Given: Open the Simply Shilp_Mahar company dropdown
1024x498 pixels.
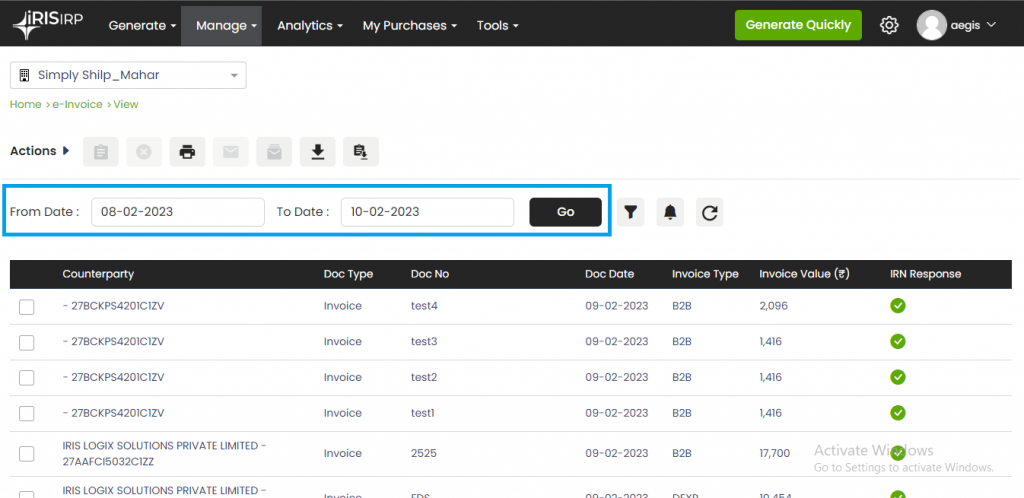Looking at the screenshot, I should click(x=128, y=75).
